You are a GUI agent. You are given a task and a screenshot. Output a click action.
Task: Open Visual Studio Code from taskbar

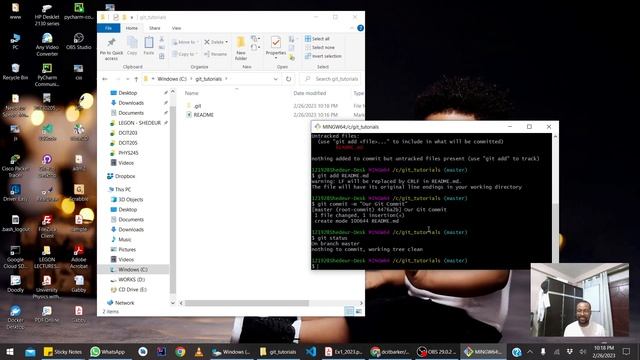[x=311, y=351]
